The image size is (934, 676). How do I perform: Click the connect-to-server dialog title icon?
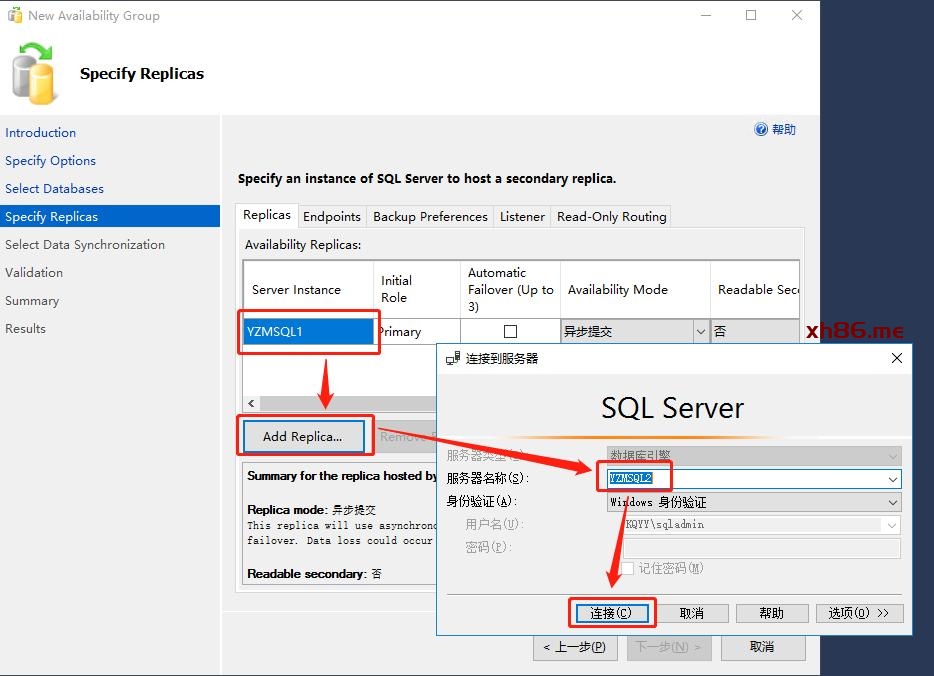point(453,358)
